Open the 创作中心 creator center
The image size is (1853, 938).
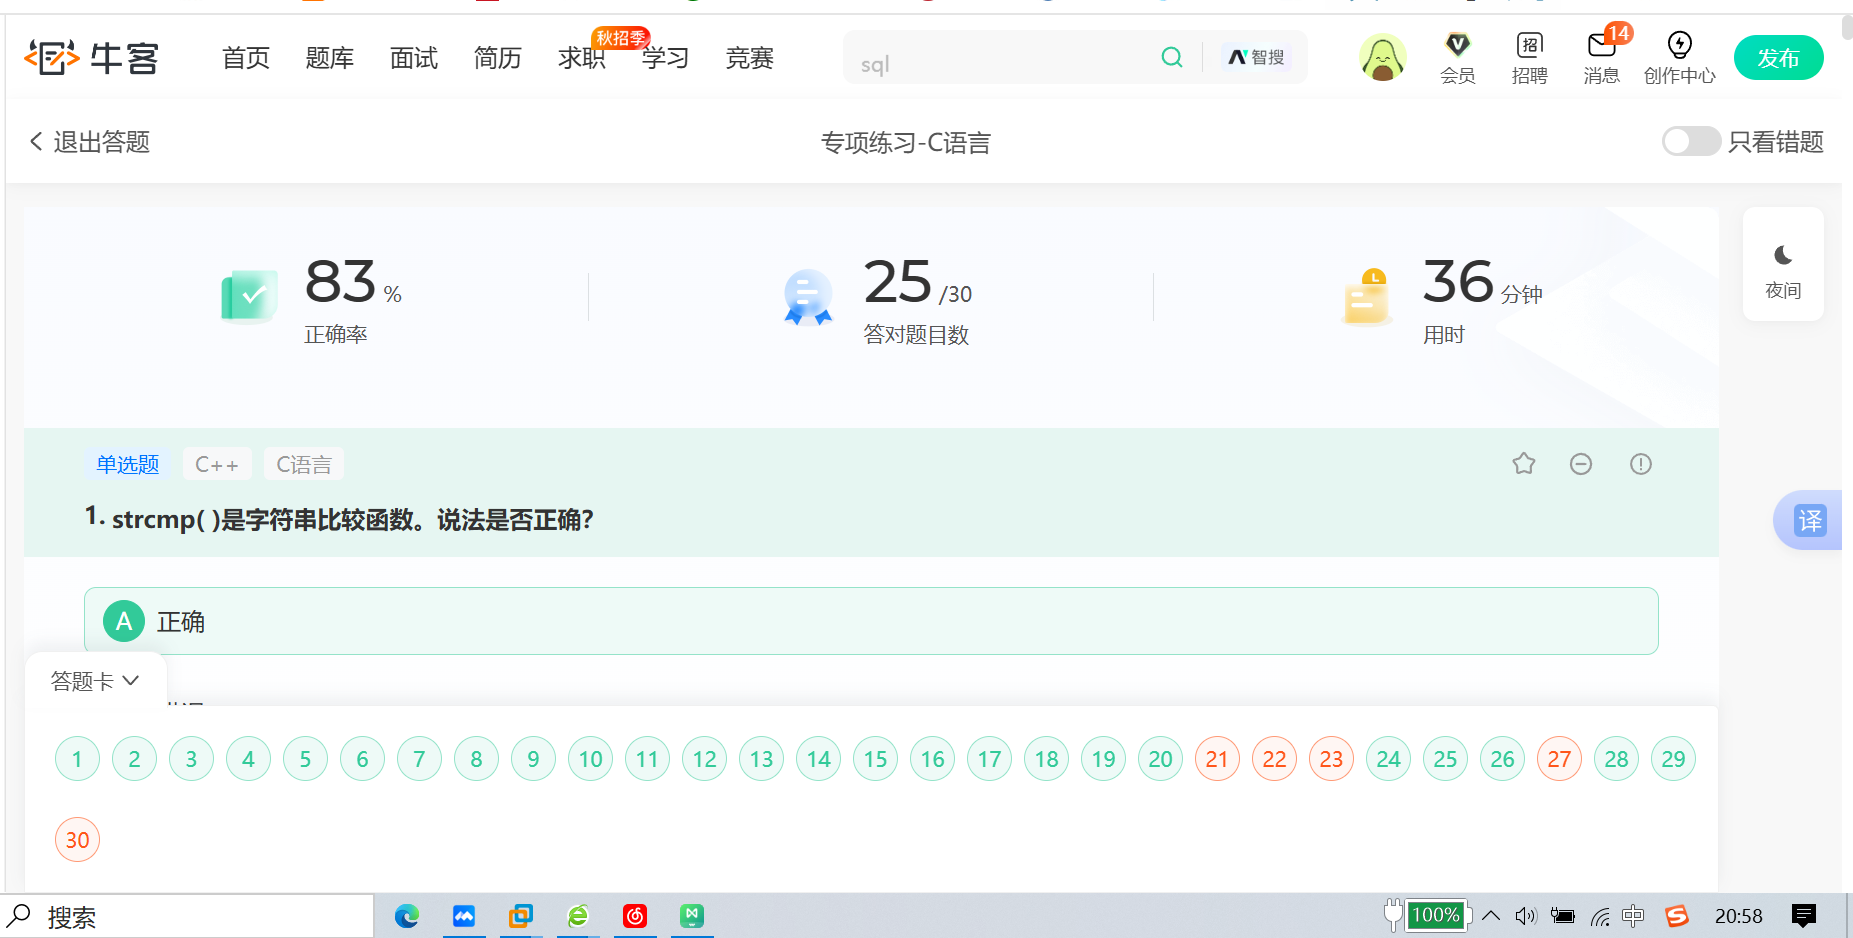tap(1679, 57)
